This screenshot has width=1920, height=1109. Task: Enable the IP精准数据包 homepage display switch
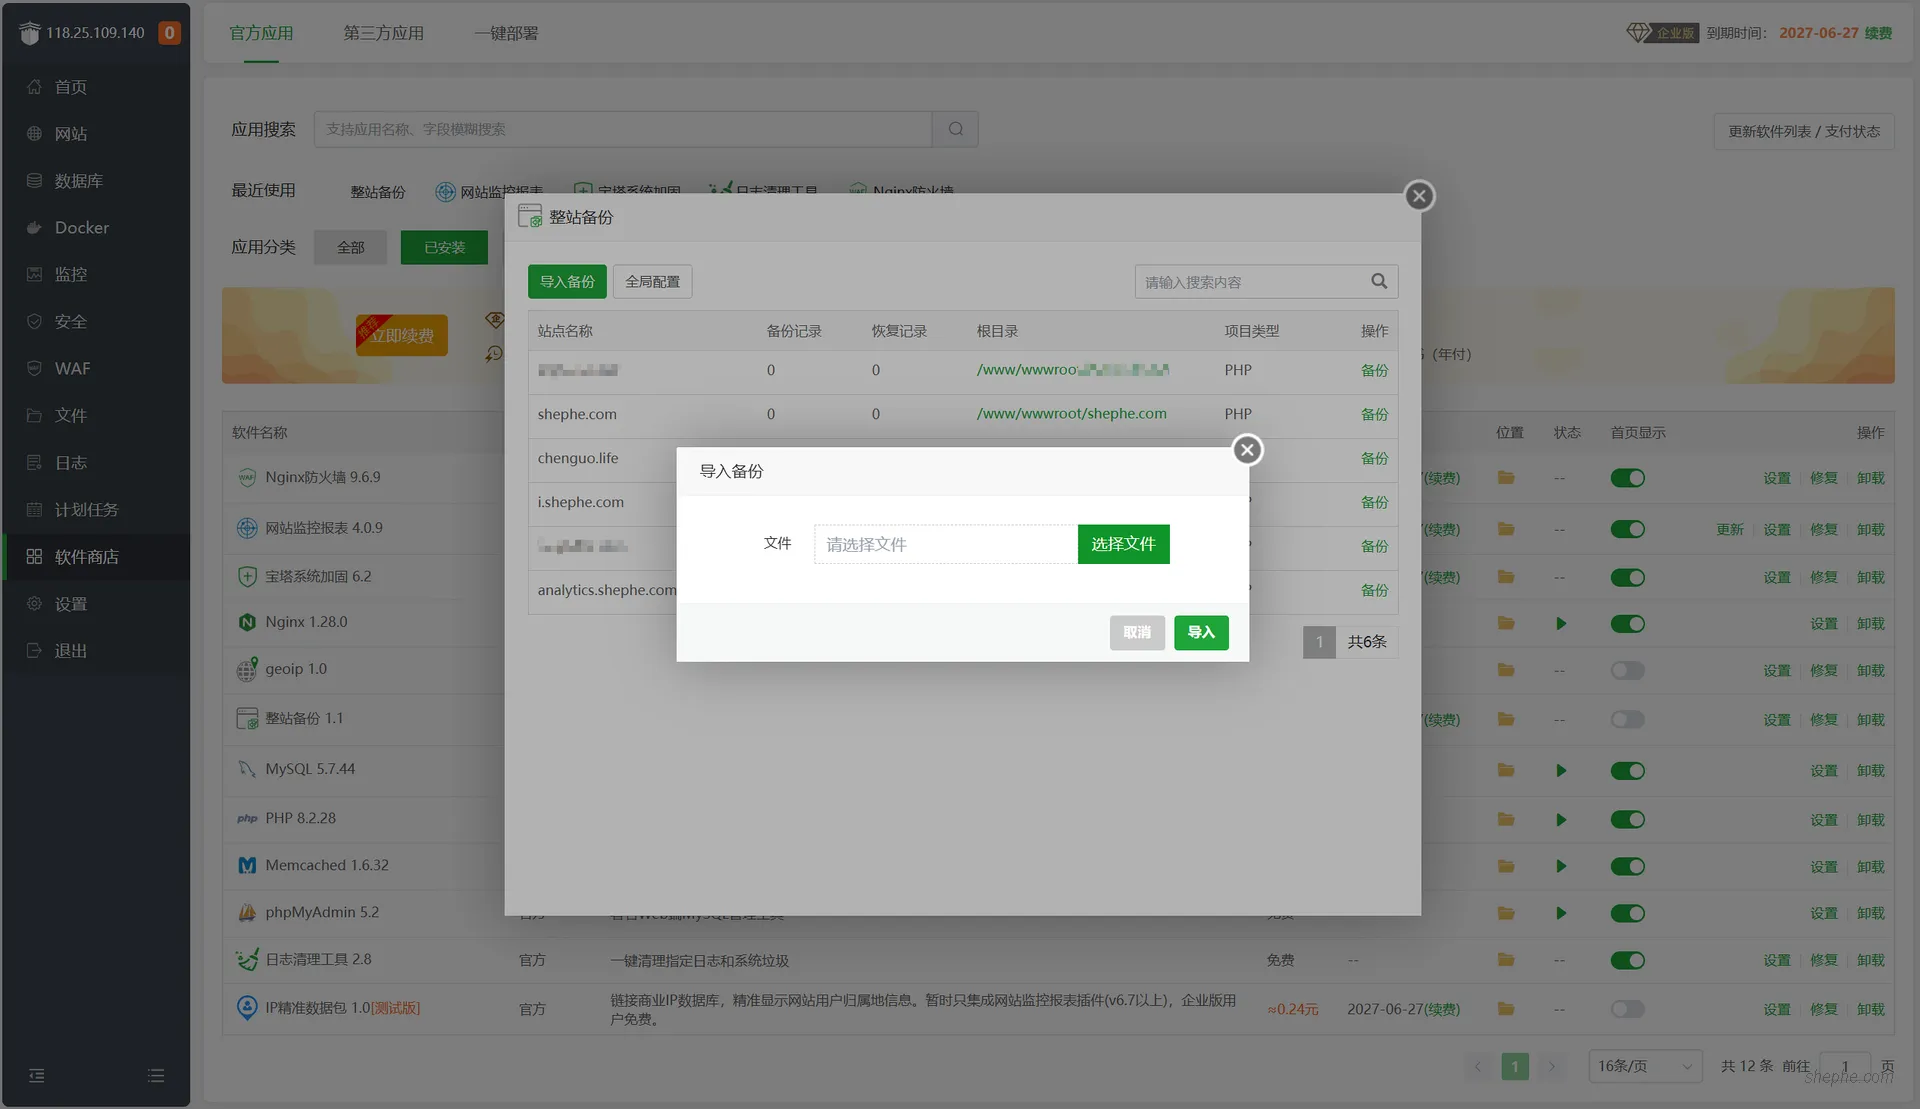click(x=1627, y=1009)
